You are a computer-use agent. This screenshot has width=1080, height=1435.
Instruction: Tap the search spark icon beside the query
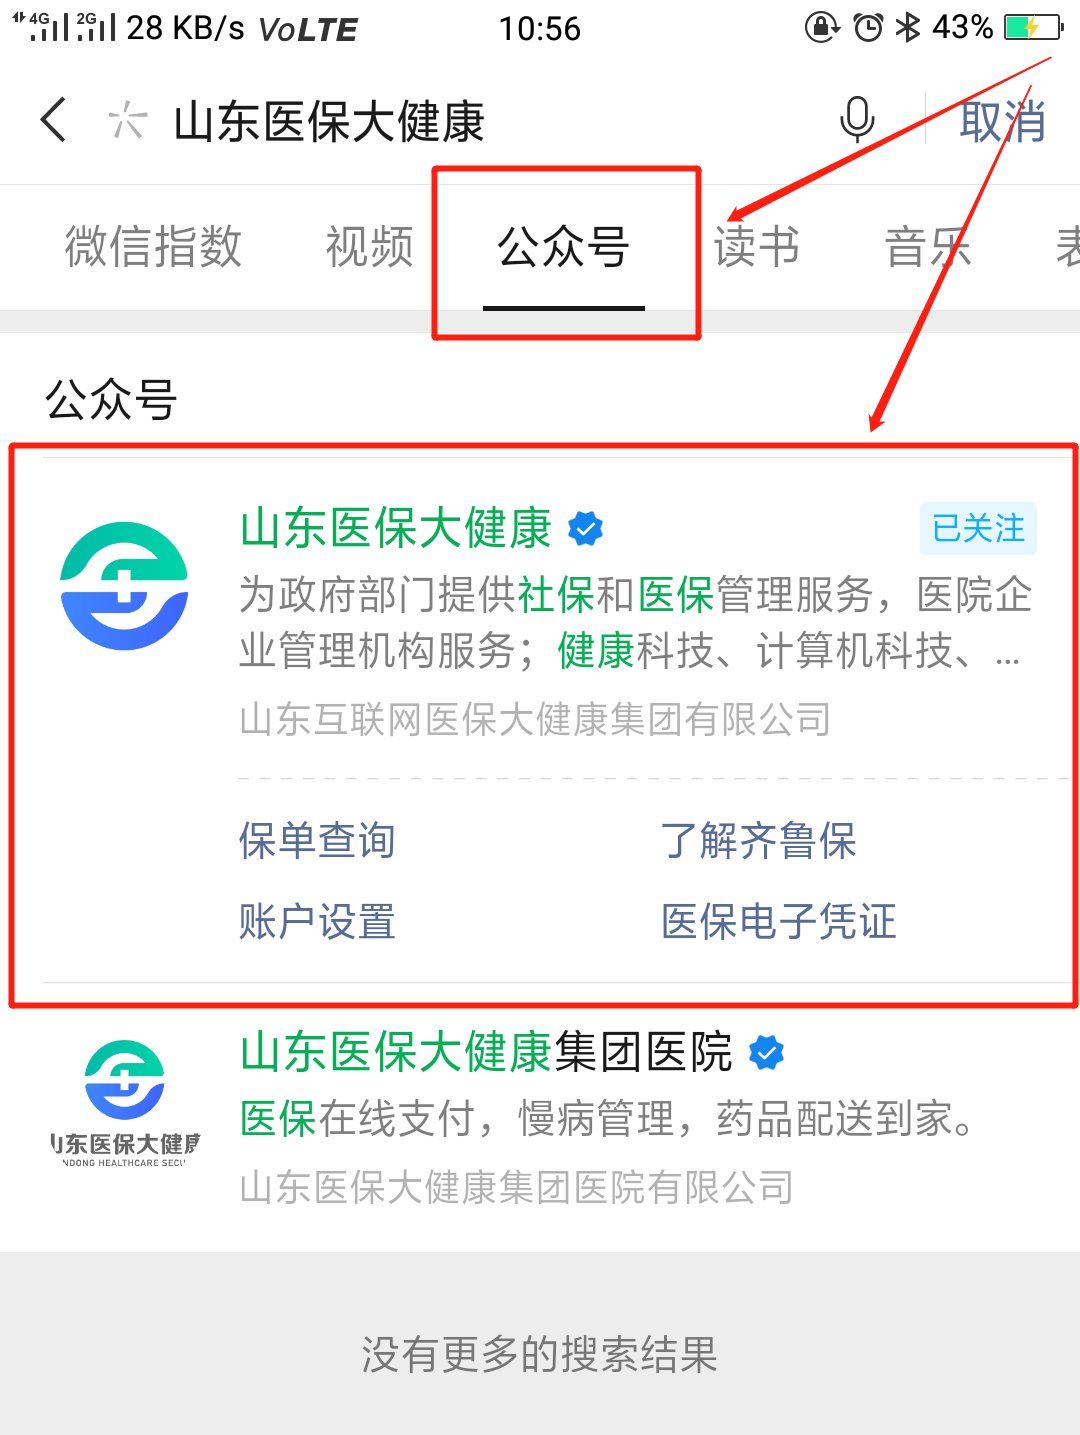click(127, 121)
